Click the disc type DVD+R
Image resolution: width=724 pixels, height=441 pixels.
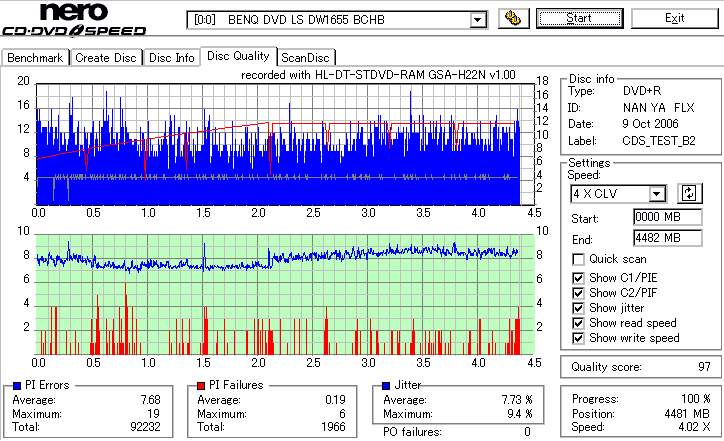tap(642, 91)
